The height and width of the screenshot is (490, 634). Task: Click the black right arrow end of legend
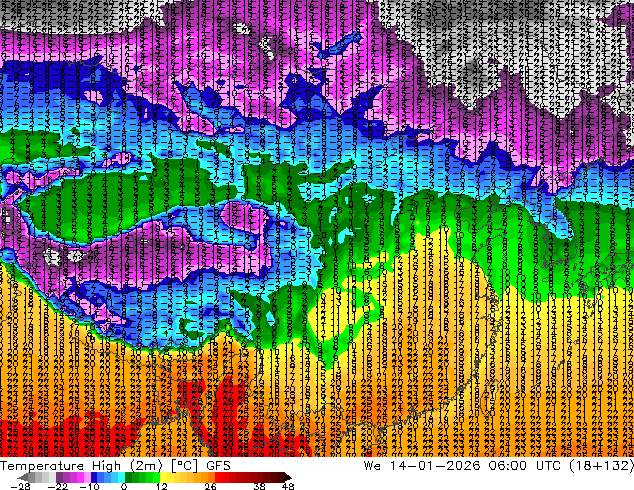point(287,477)
